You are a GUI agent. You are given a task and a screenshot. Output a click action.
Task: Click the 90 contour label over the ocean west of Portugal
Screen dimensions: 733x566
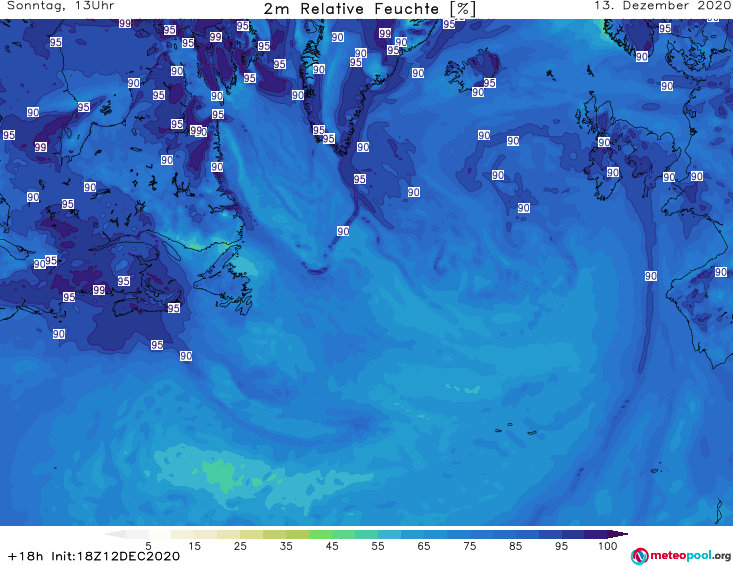651,276
